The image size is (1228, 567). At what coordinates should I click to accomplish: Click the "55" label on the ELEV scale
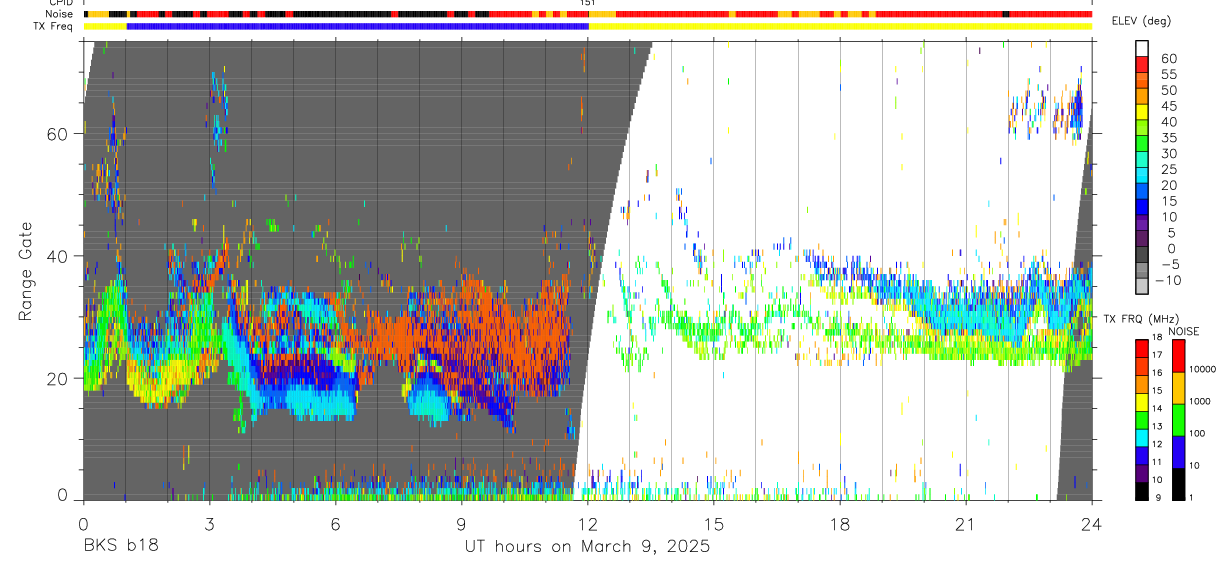[1167, 74]
